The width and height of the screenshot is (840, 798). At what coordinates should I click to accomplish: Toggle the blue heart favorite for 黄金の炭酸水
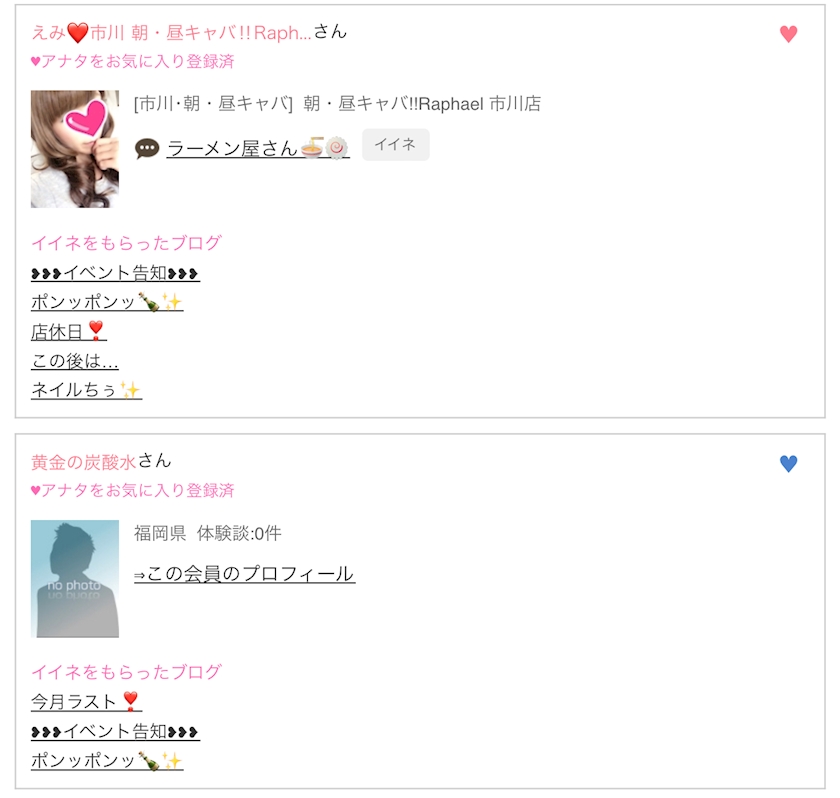[788, 463]
